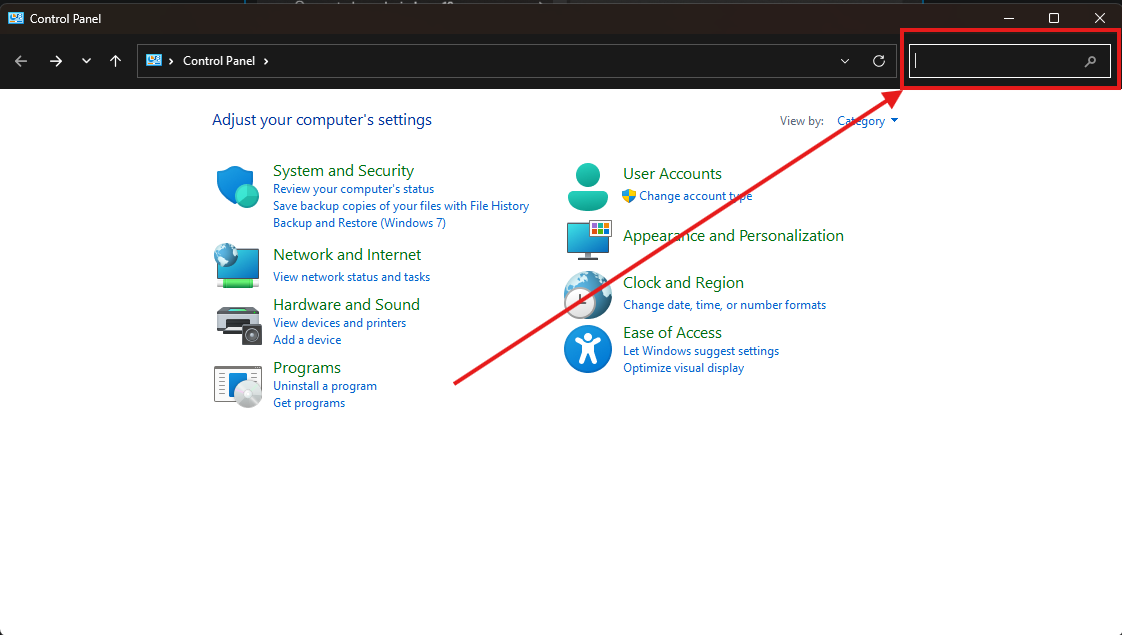This screenshot has height=635, width=1122.
Task: Refresh the Control Panel view
Action: click(x=879, y=61)
